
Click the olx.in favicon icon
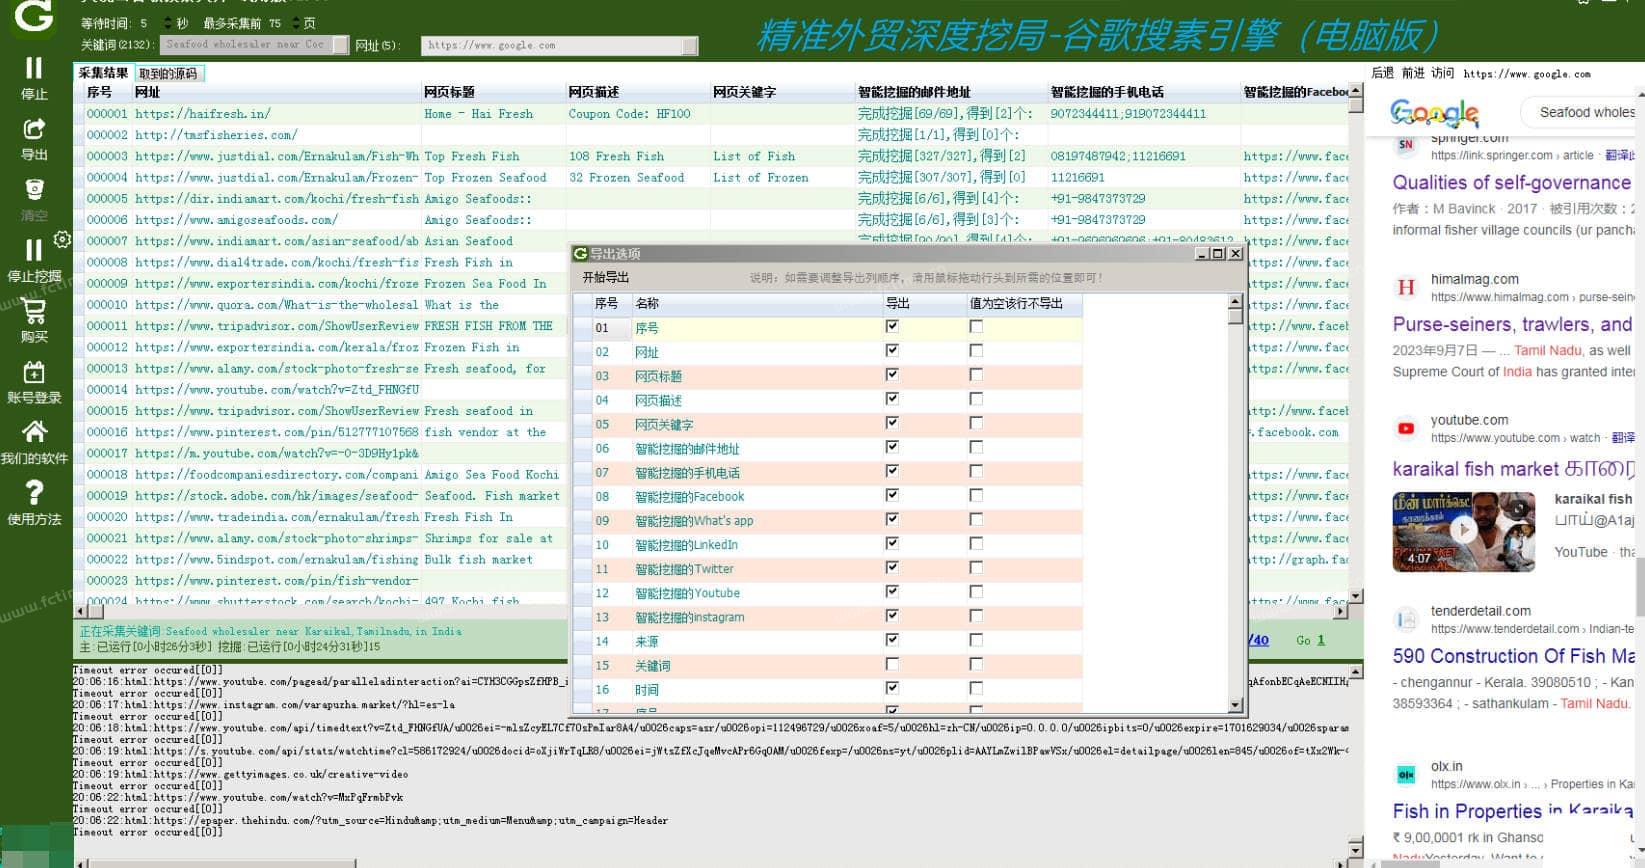click(1406, 775)
